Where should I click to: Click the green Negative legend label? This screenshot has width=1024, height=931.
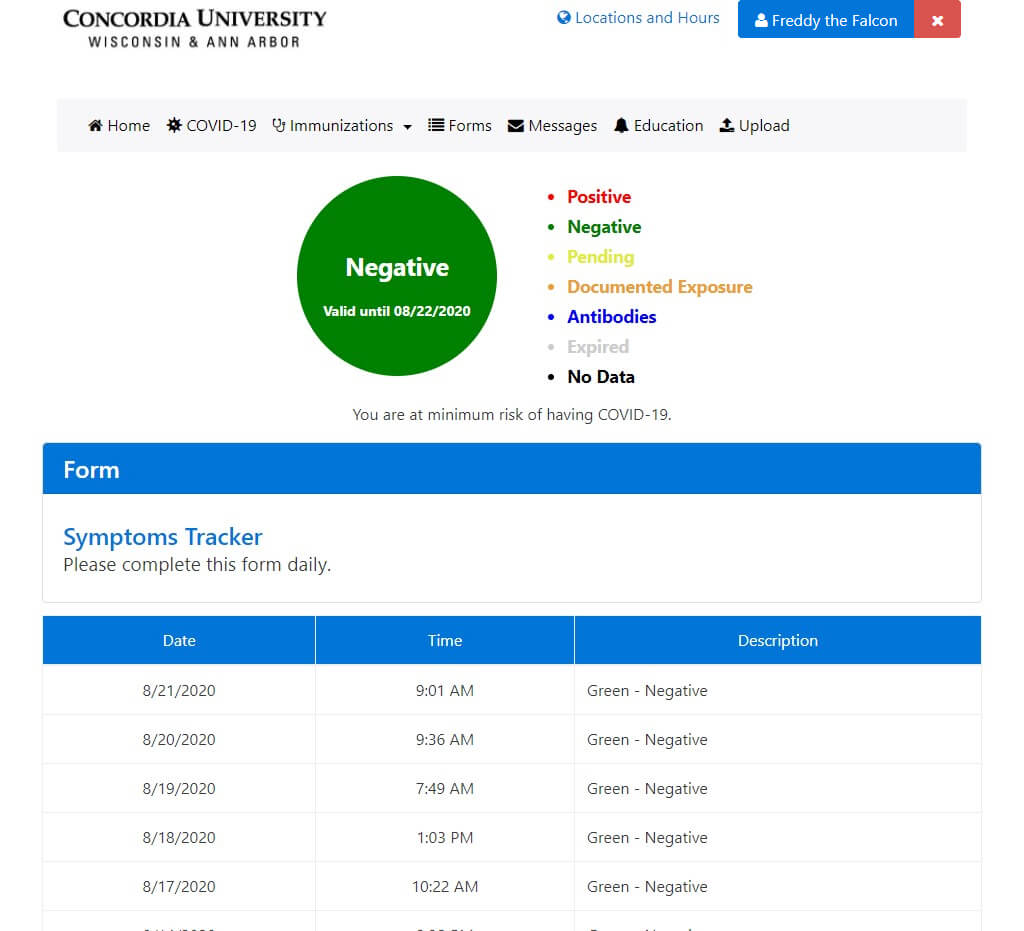604,227
